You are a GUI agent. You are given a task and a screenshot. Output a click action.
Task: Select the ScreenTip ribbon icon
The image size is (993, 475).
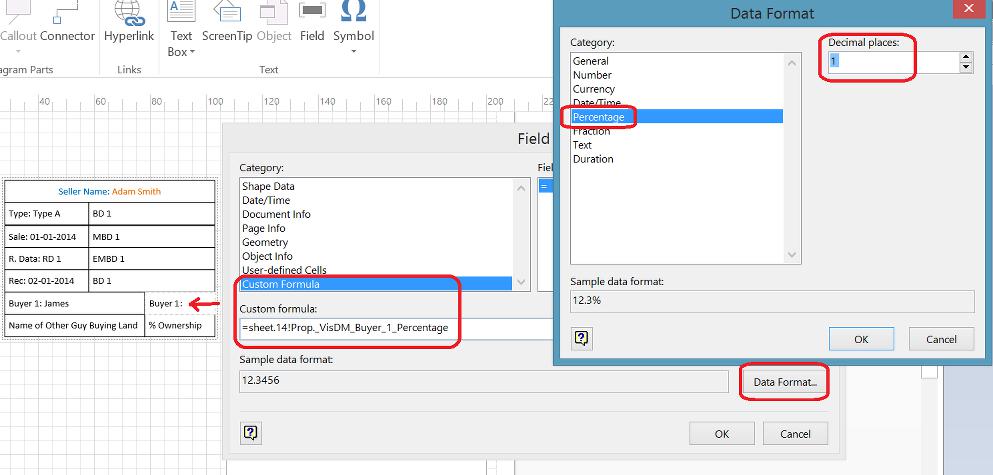click(x=227, y=12)
